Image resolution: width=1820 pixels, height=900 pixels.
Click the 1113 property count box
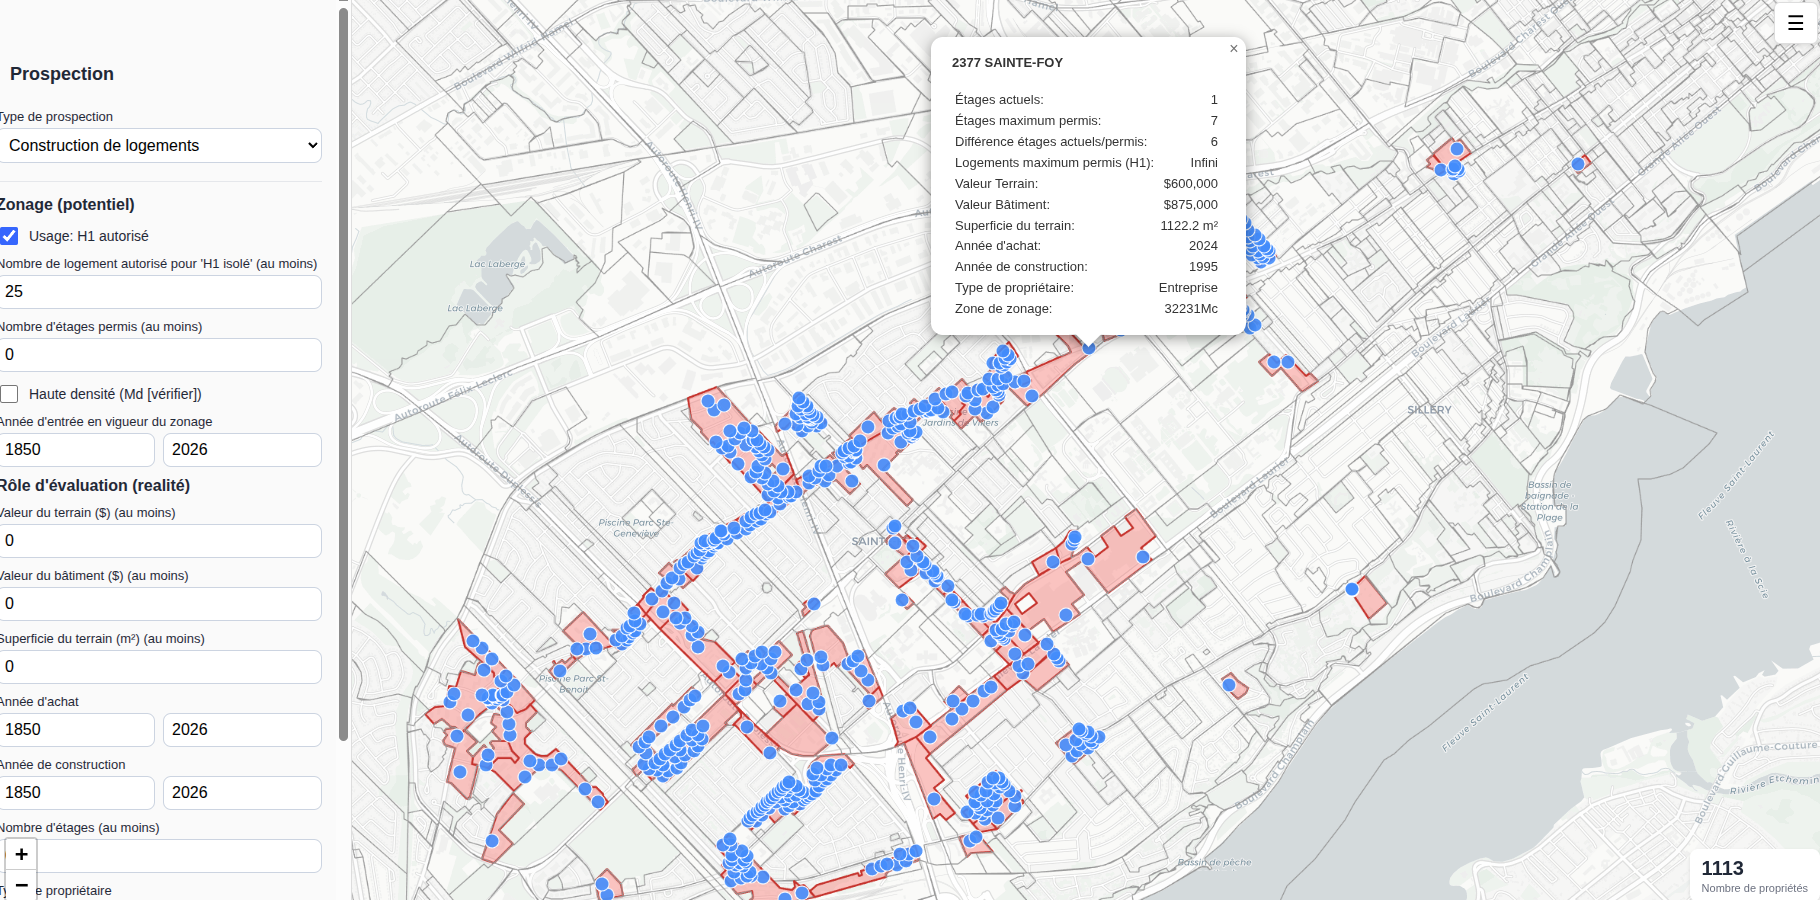1754,875
